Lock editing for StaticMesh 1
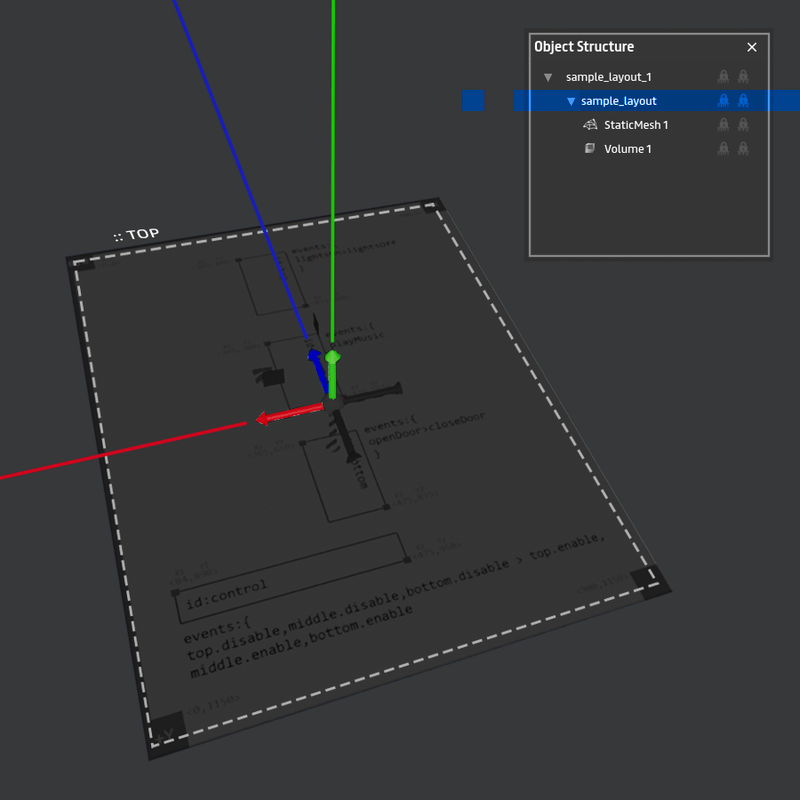The image size is (800, 800). tap(723, 125)
